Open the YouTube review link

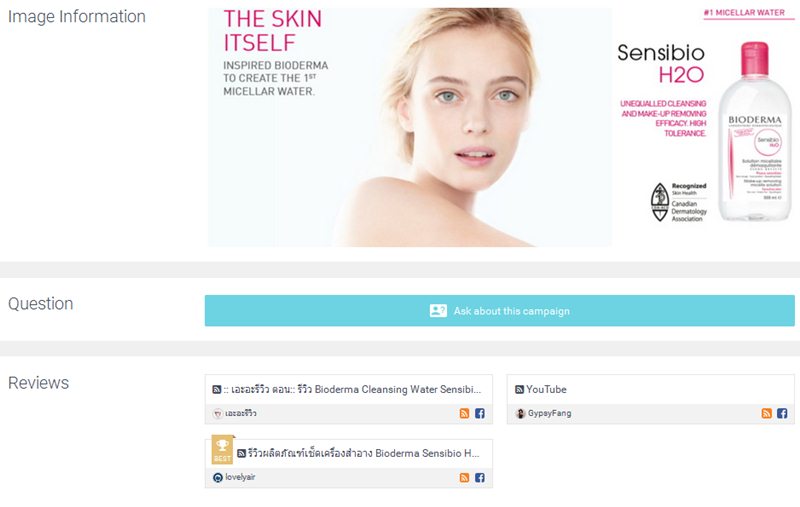coord(546,390)
